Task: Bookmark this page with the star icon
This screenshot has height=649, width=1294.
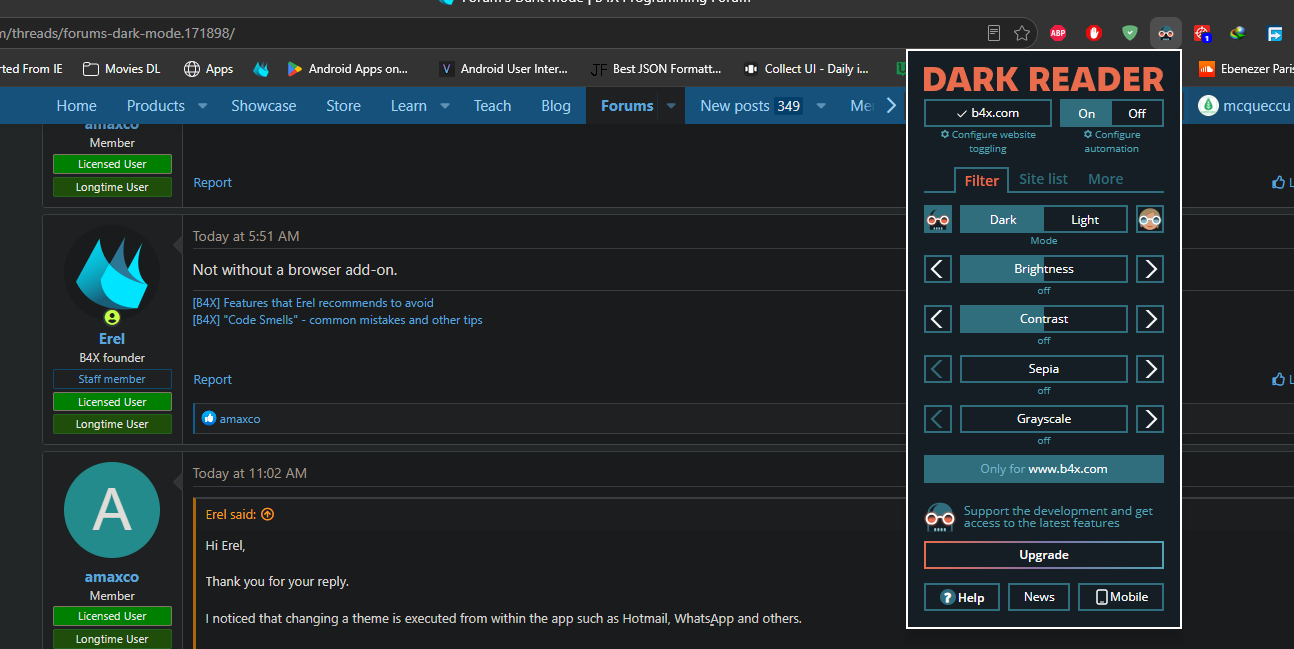Action: (1022, 33)
